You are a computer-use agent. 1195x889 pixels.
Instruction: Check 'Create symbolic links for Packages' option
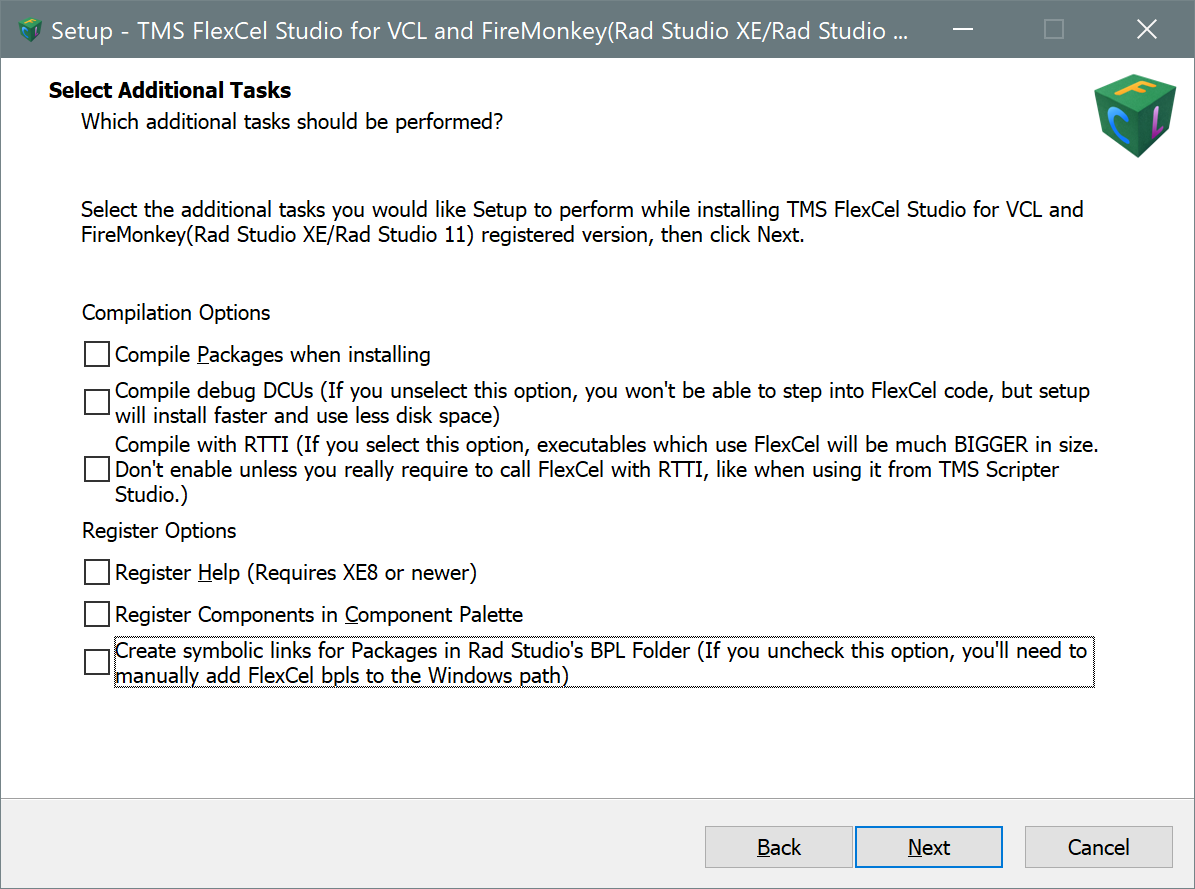tap(96, 662)
